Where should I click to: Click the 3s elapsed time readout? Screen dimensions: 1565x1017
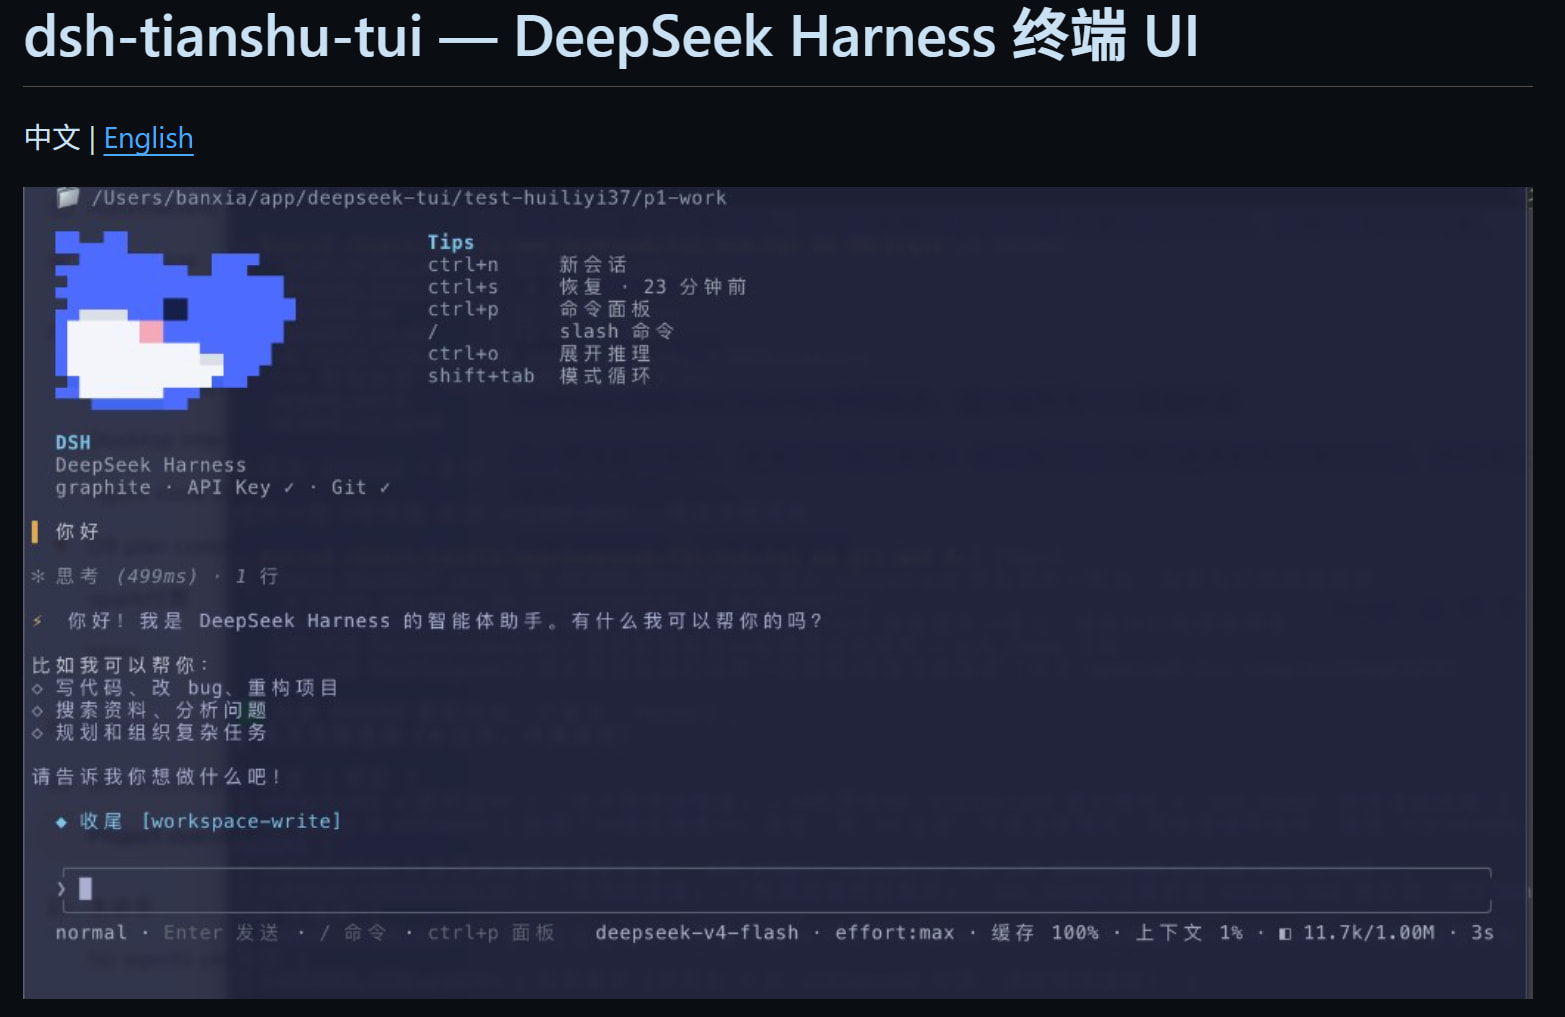1482,932
